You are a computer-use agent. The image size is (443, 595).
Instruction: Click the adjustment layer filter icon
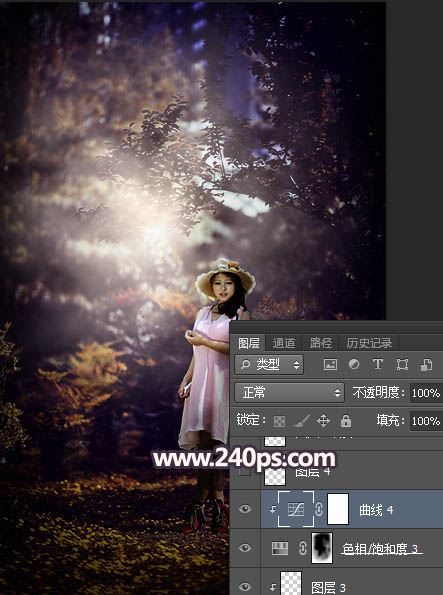(354, 365)
